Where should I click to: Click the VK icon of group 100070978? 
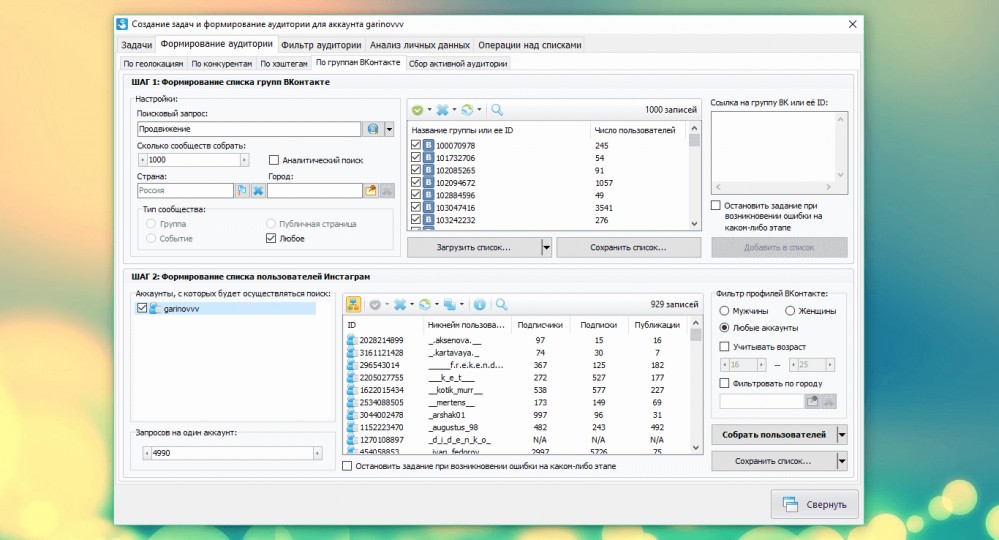pos(429,146)
